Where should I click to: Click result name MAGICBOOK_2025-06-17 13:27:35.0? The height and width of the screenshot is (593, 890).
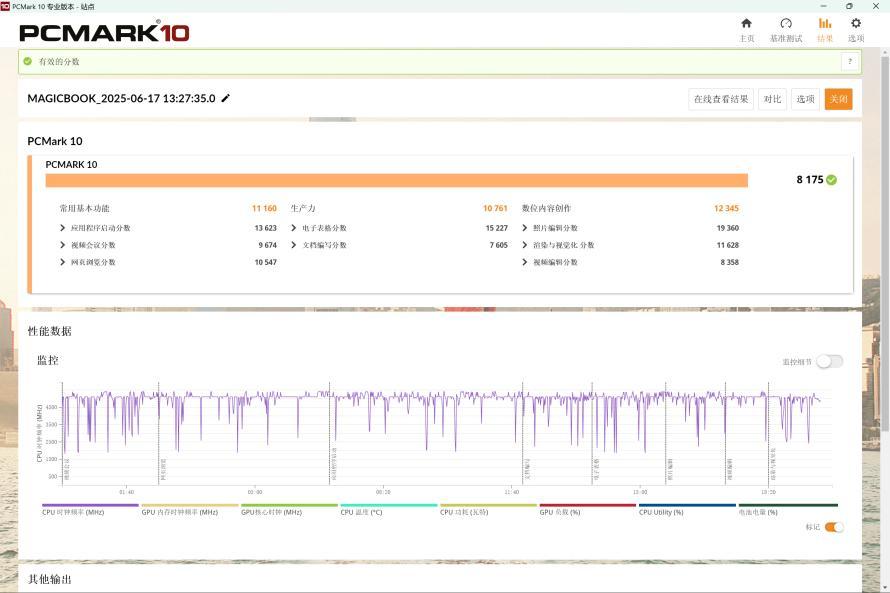pyautogui.click(x=121, y=98)
